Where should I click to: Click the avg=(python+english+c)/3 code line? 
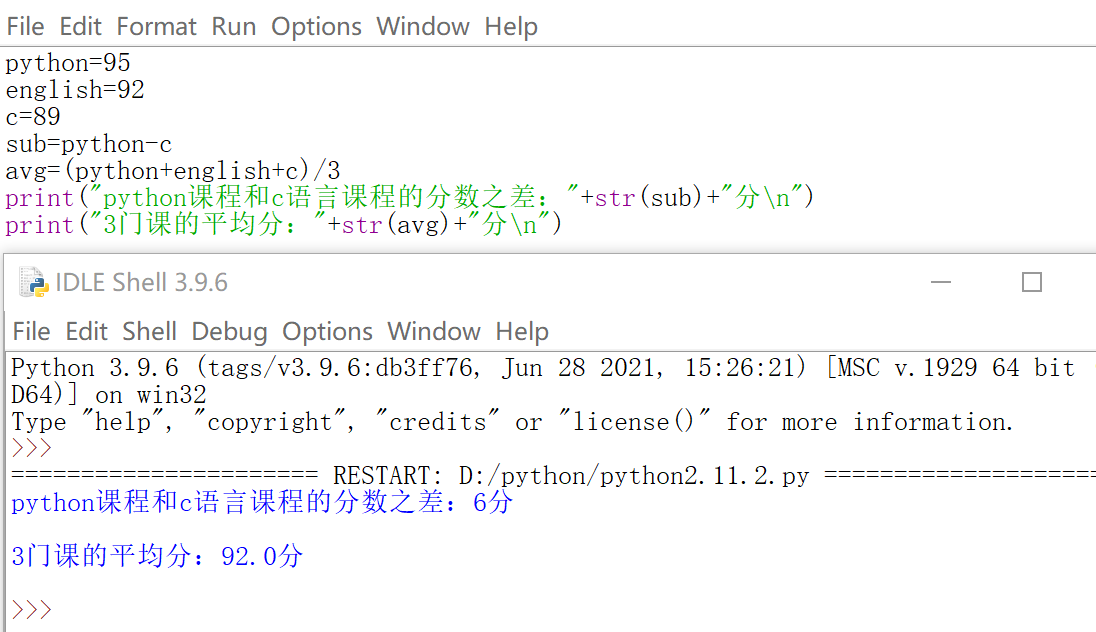click(x=173, y=171)
